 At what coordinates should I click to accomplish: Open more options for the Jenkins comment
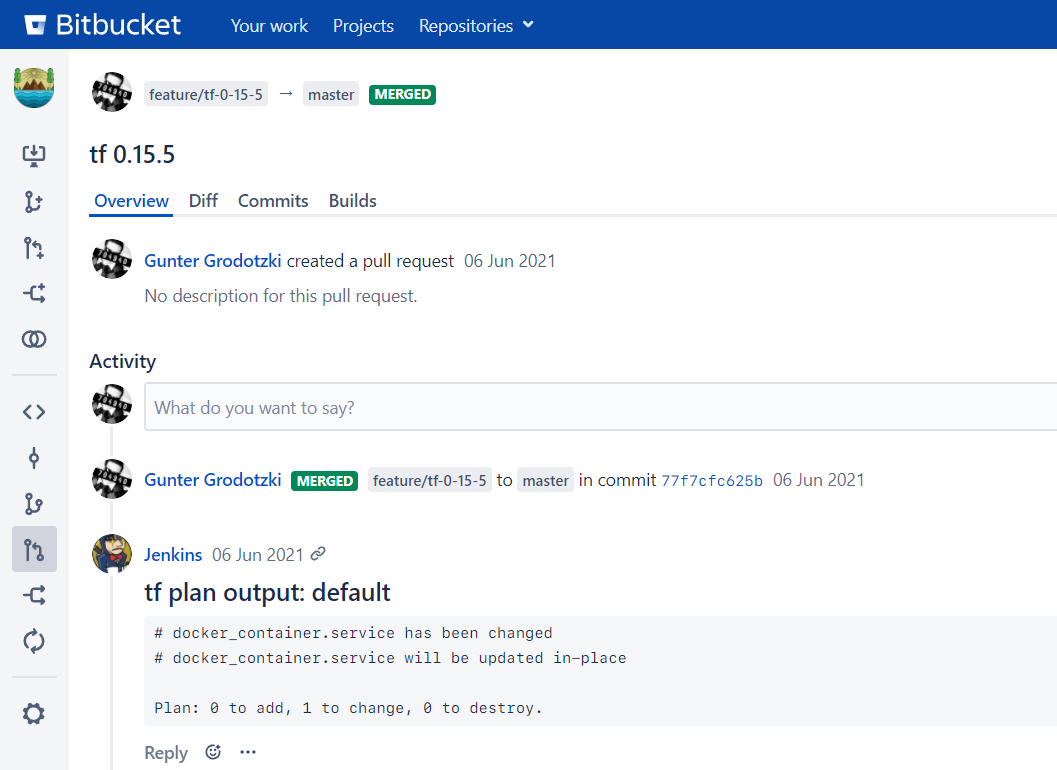click(247, 752)
